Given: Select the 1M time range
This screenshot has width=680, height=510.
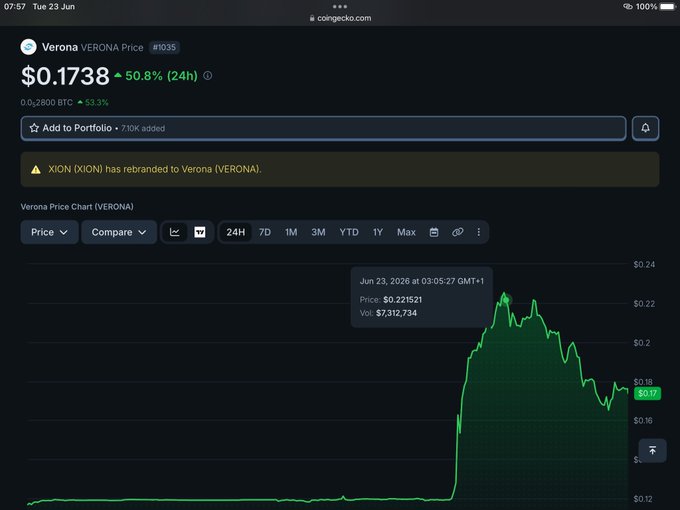Looking at the screenshot, I should 291,232.
